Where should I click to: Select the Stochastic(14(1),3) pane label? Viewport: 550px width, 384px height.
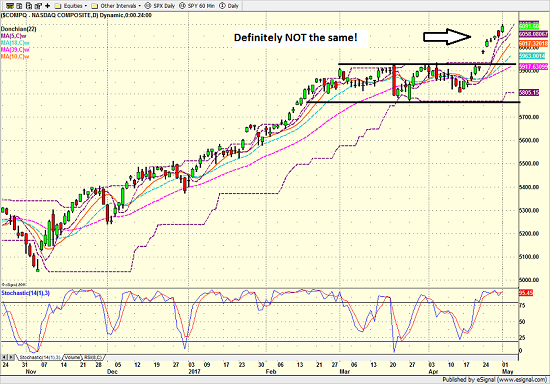coord(25,293)
